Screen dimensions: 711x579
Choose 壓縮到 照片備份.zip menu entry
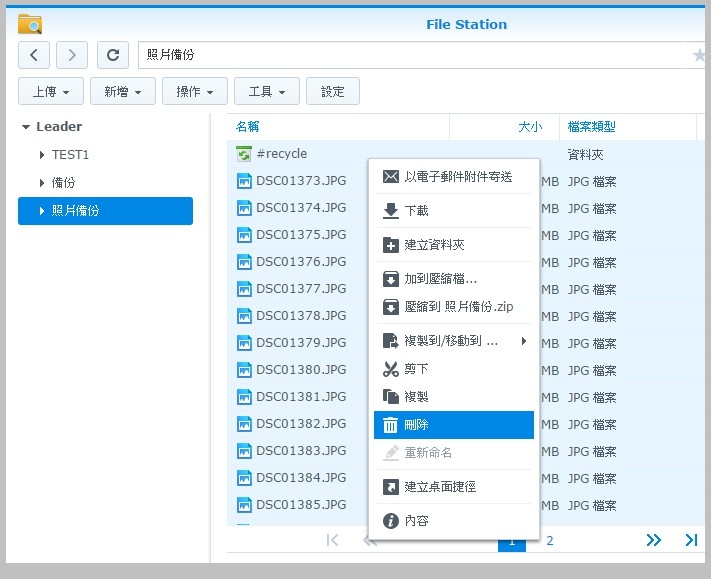(x=453, y=307)
